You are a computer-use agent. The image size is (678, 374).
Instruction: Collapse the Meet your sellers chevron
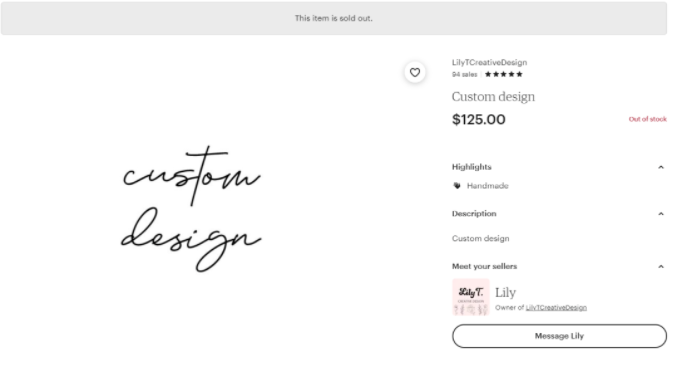(661, 267)
